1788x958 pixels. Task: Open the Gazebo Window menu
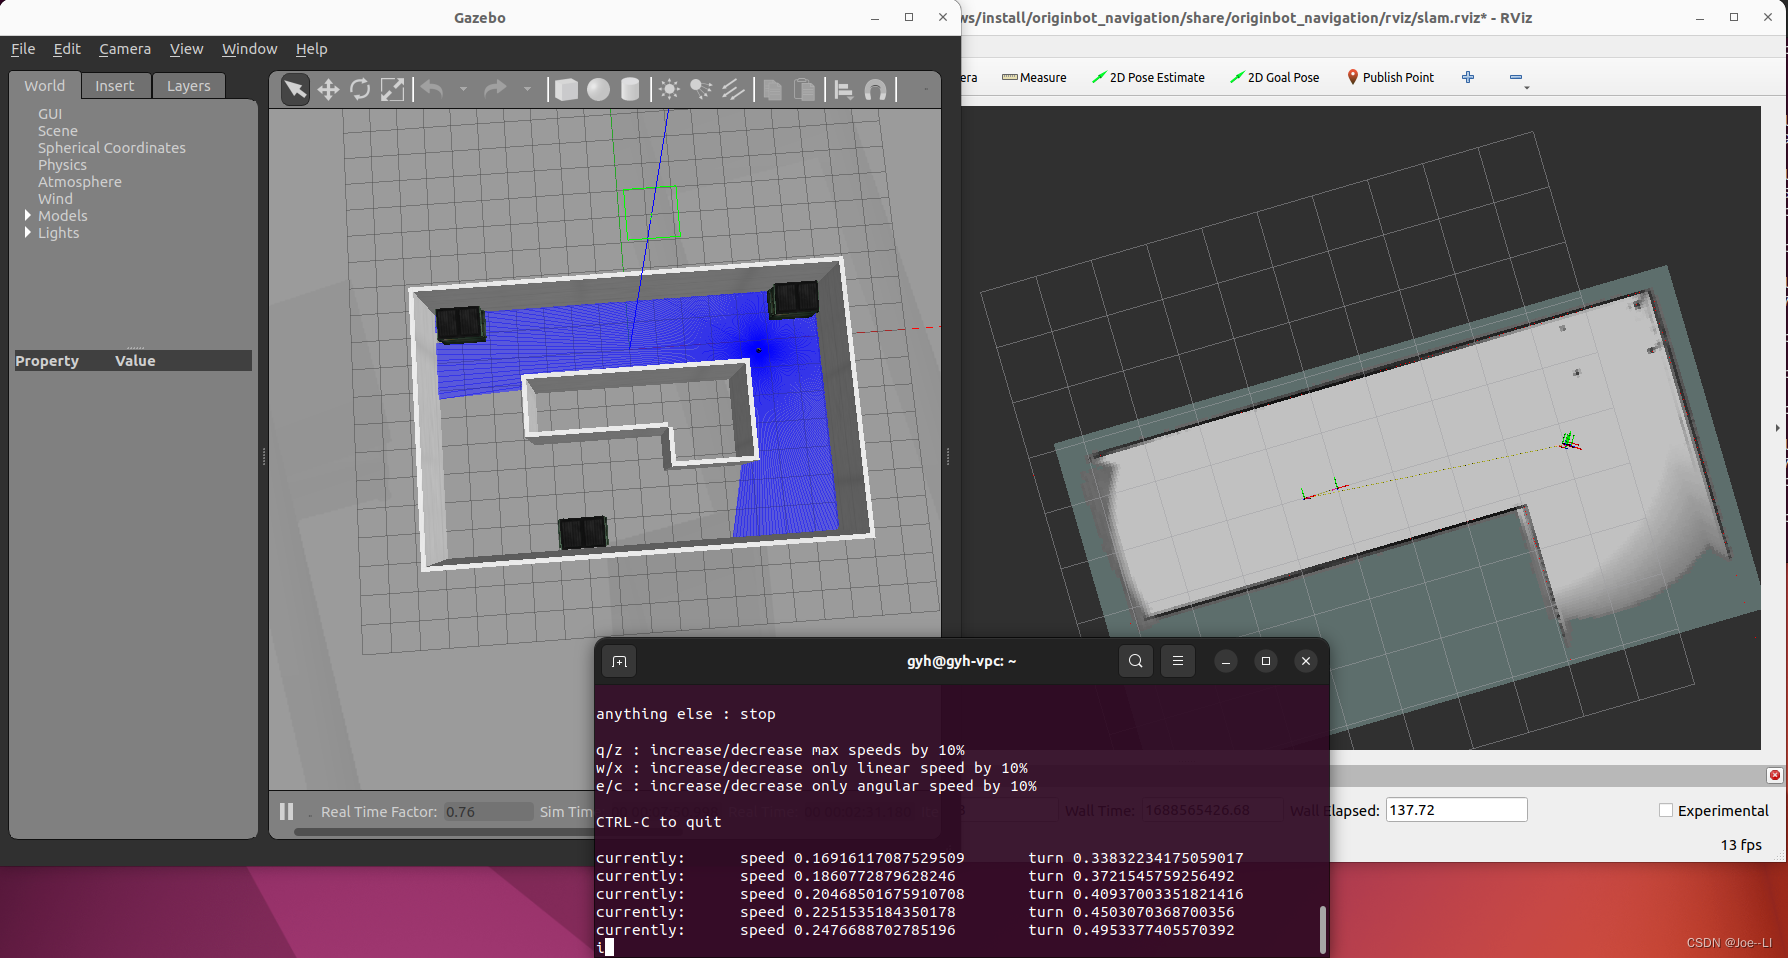[x=249, y=49]
